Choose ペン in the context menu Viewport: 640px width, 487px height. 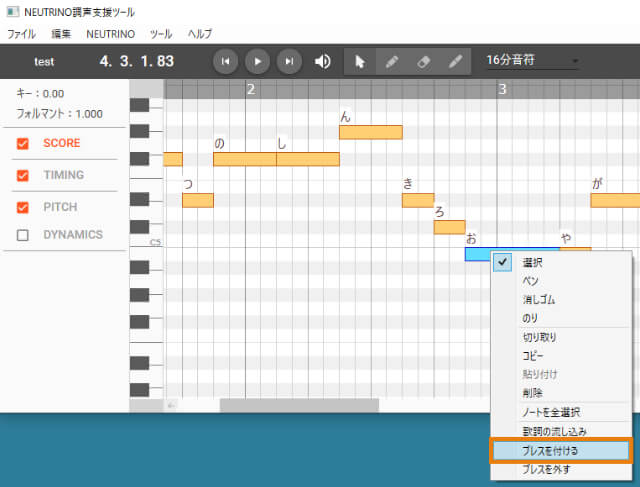(x=561, y=281)
